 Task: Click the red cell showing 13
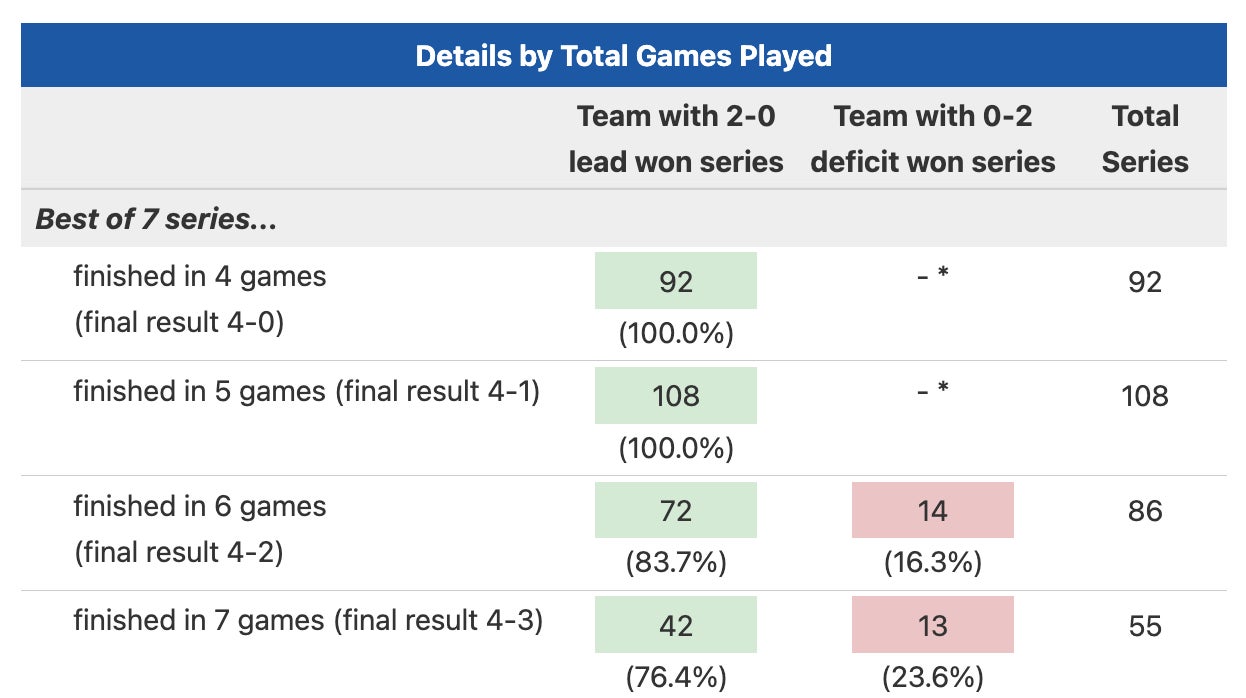coord(933,626)
